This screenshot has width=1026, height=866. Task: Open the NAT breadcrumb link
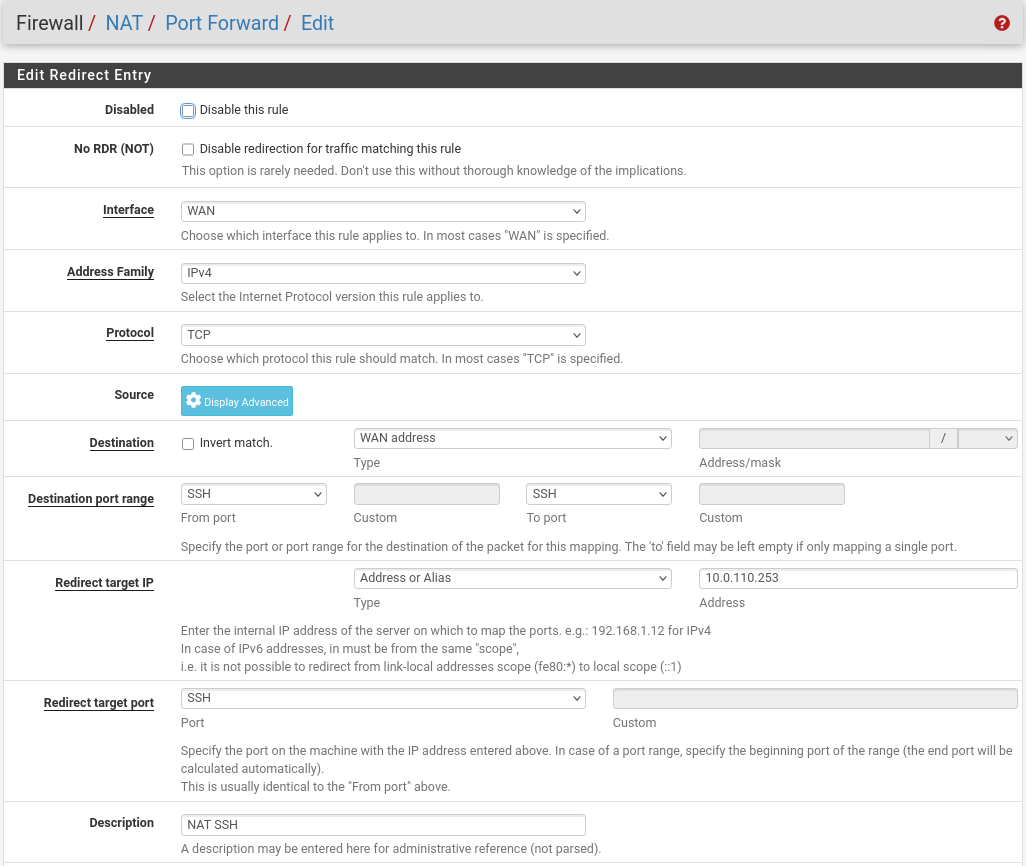click(x=123, y=22)
